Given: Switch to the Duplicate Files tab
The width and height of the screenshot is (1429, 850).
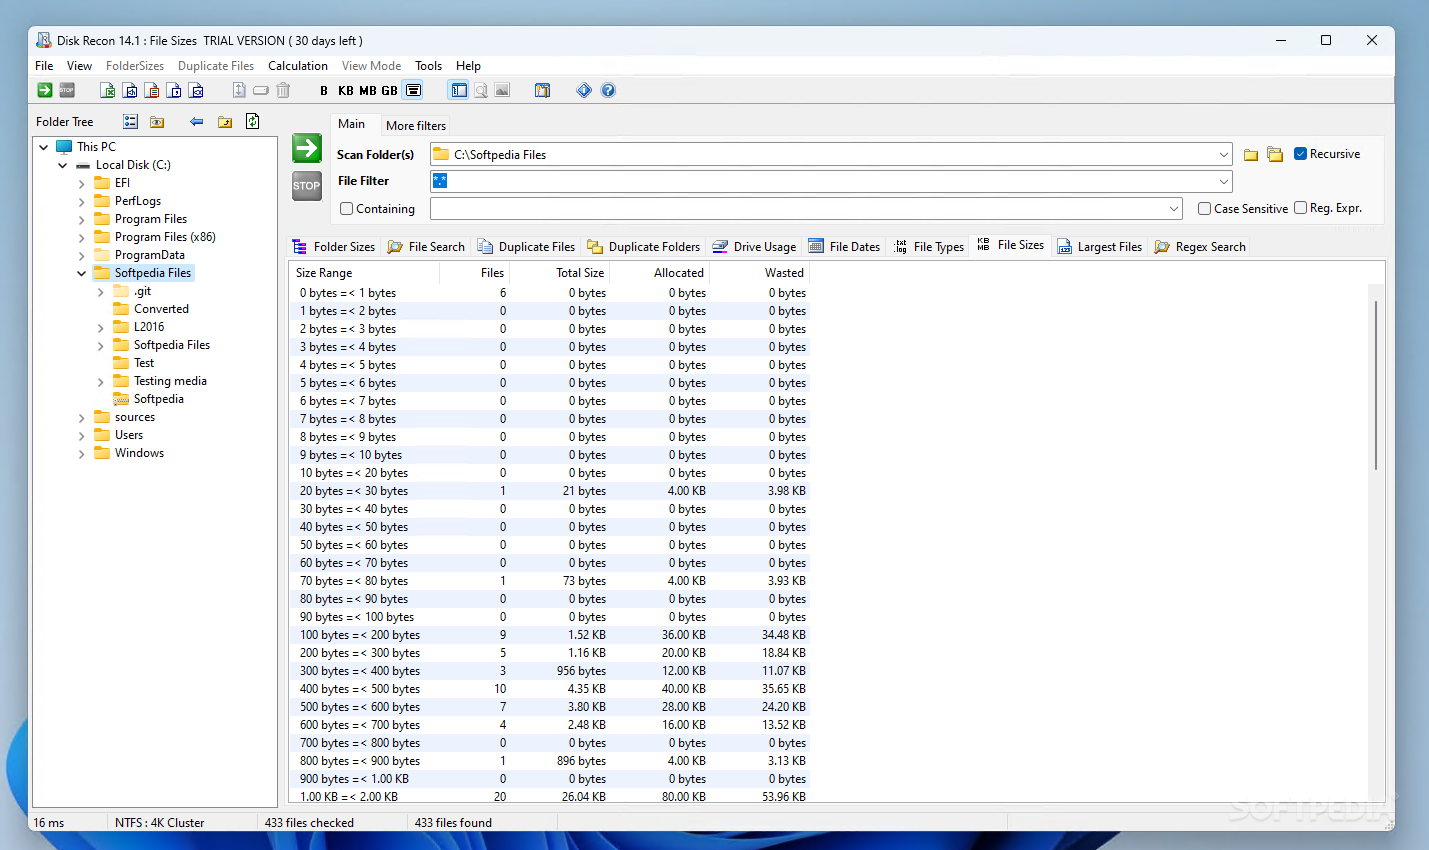Looking at the screenshot, I should [527, 247].
